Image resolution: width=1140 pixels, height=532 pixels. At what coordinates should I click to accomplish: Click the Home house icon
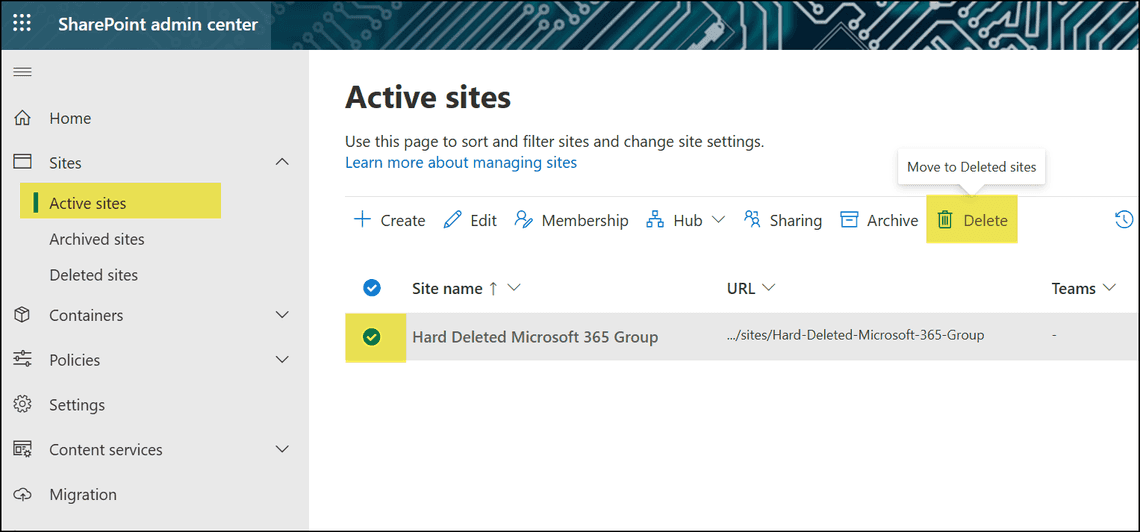coord(23,118)
